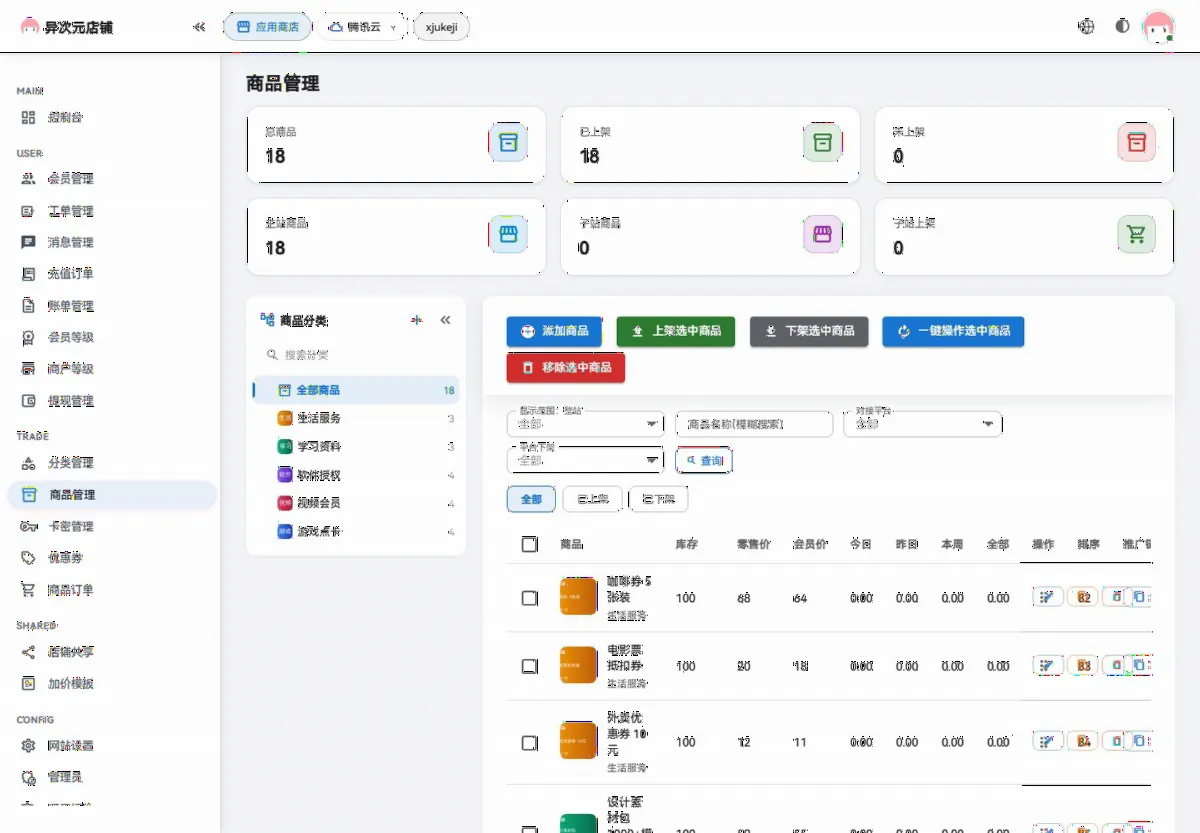Toggle the dark/light theme icon
The image size is (1200, 833).
pos(1122,27)
